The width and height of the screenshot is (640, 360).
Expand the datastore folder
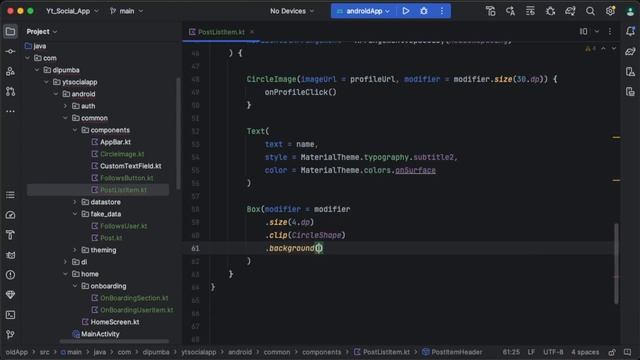[75, 202]
